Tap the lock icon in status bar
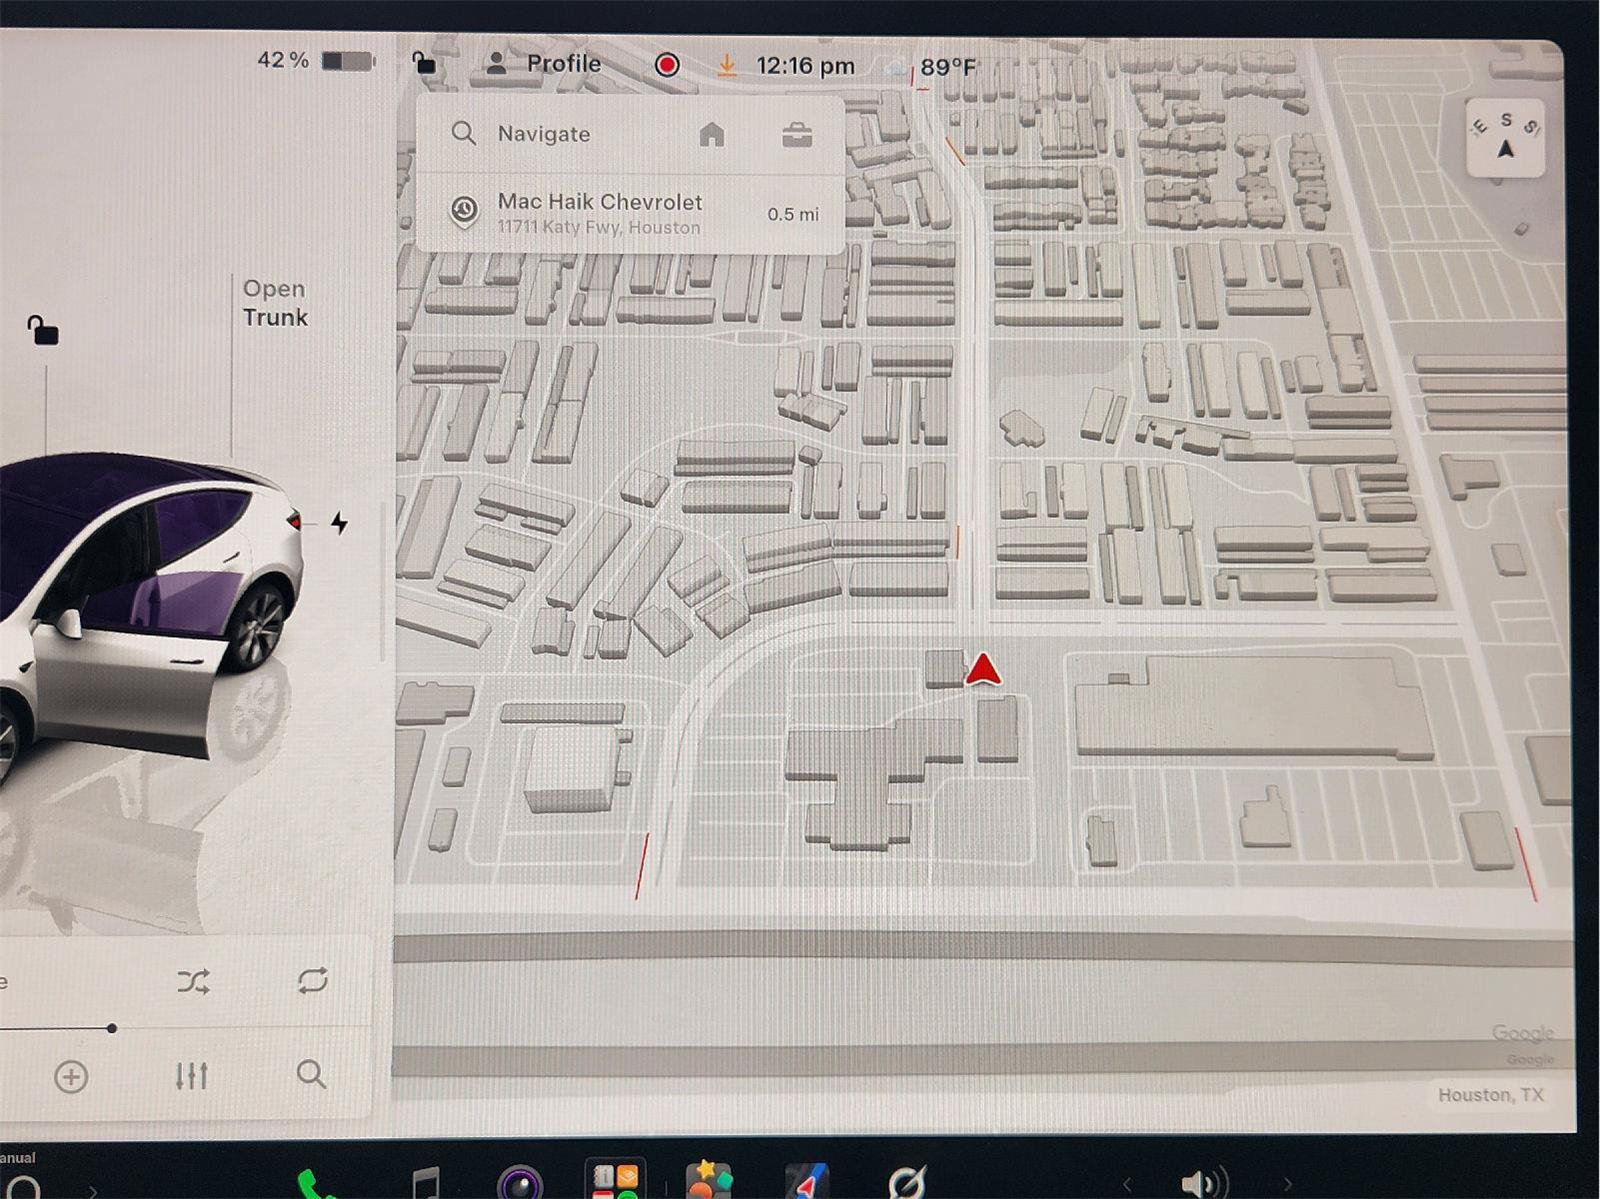The height and width of the screenshot is (1199, 1600). [x=424, y=63]
